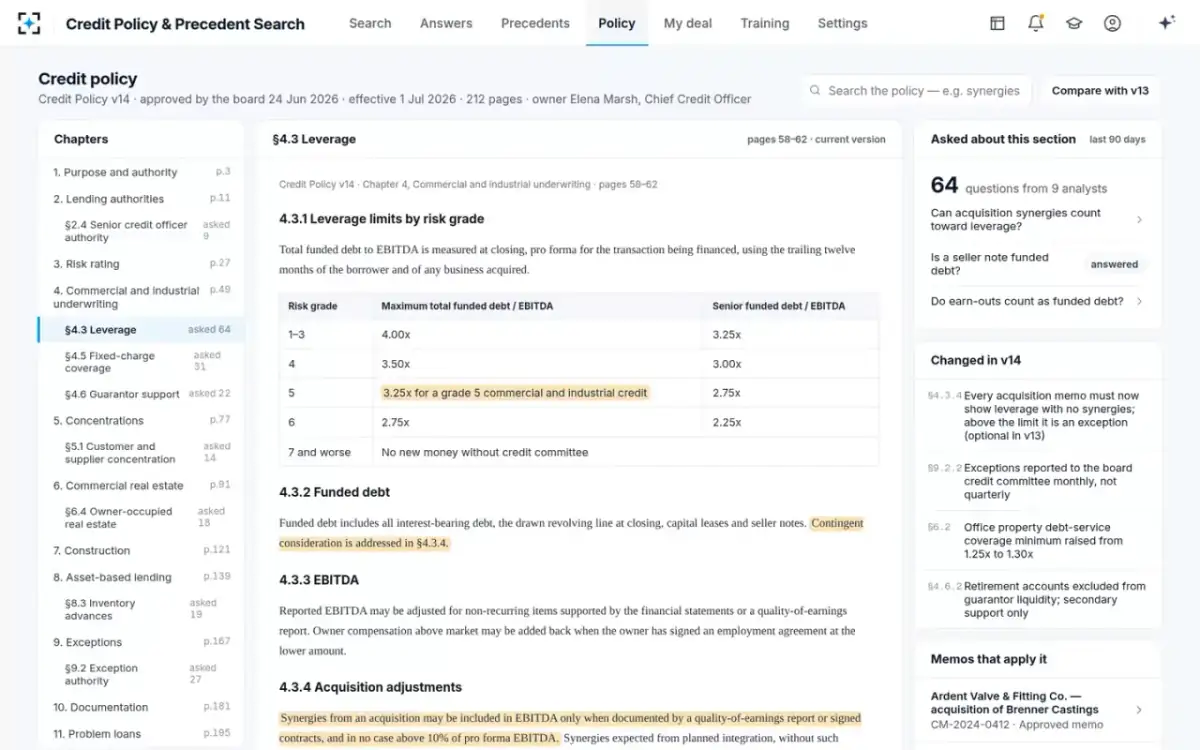
Task: Click 'last 90 days' label
Action: click(x=1118, y=140)
